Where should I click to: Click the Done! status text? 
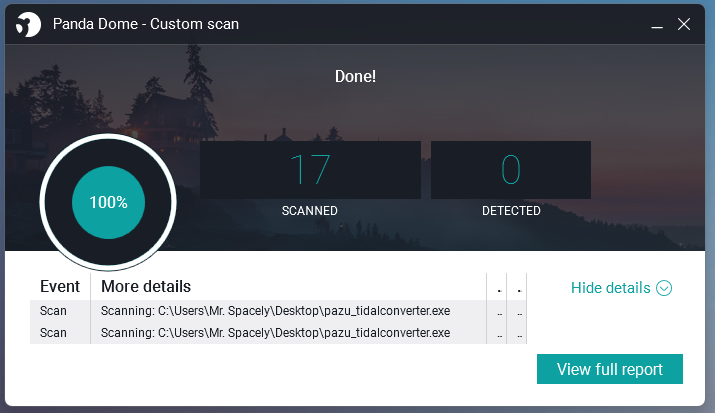(x=355, y=76)
